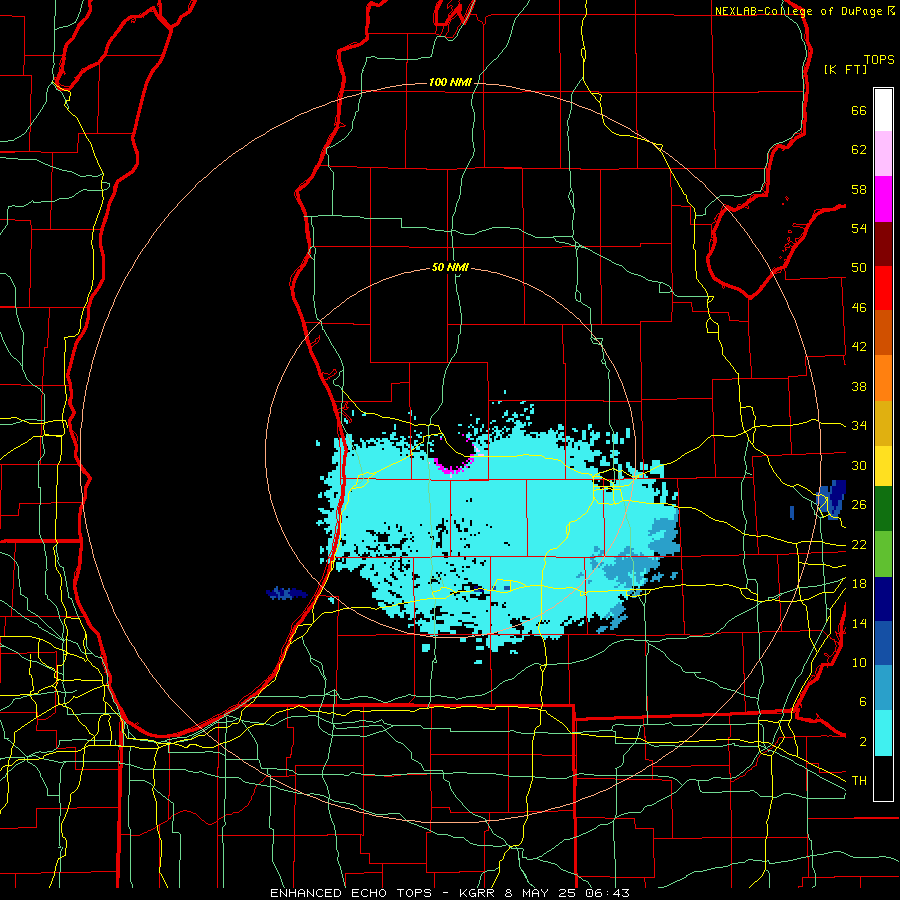Click the navy blue legend swatch
900x900 pixels.
883,599
